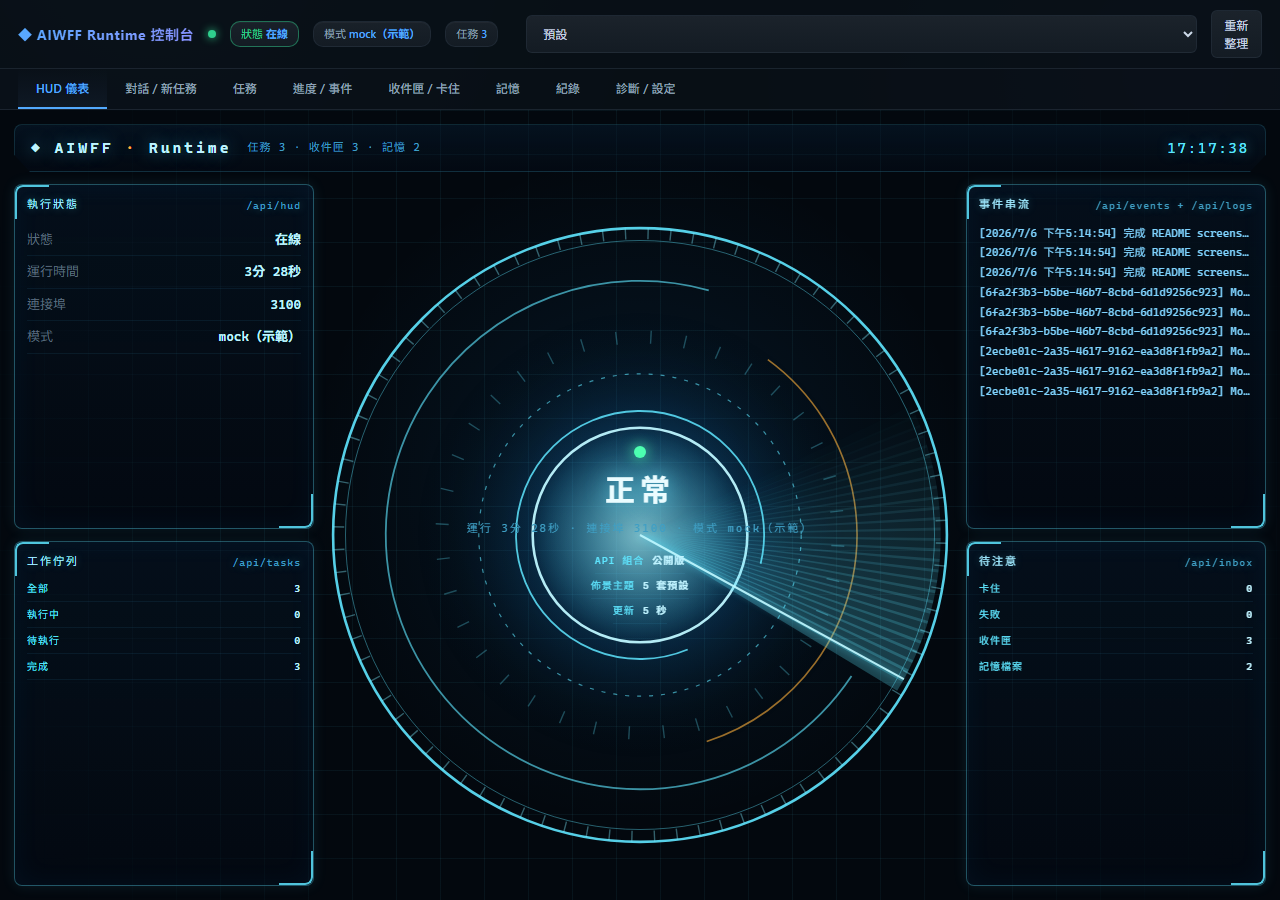Open the 收件匣 / 卡住 tab
Viewport: 1280px width, 900px height.
(x=424, y=89)
